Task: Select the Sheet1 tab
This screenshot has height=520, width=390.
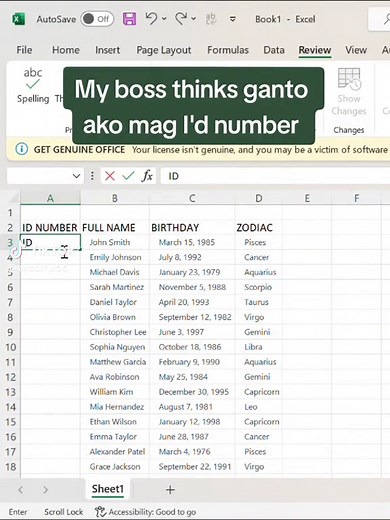Action: [108, 489]
